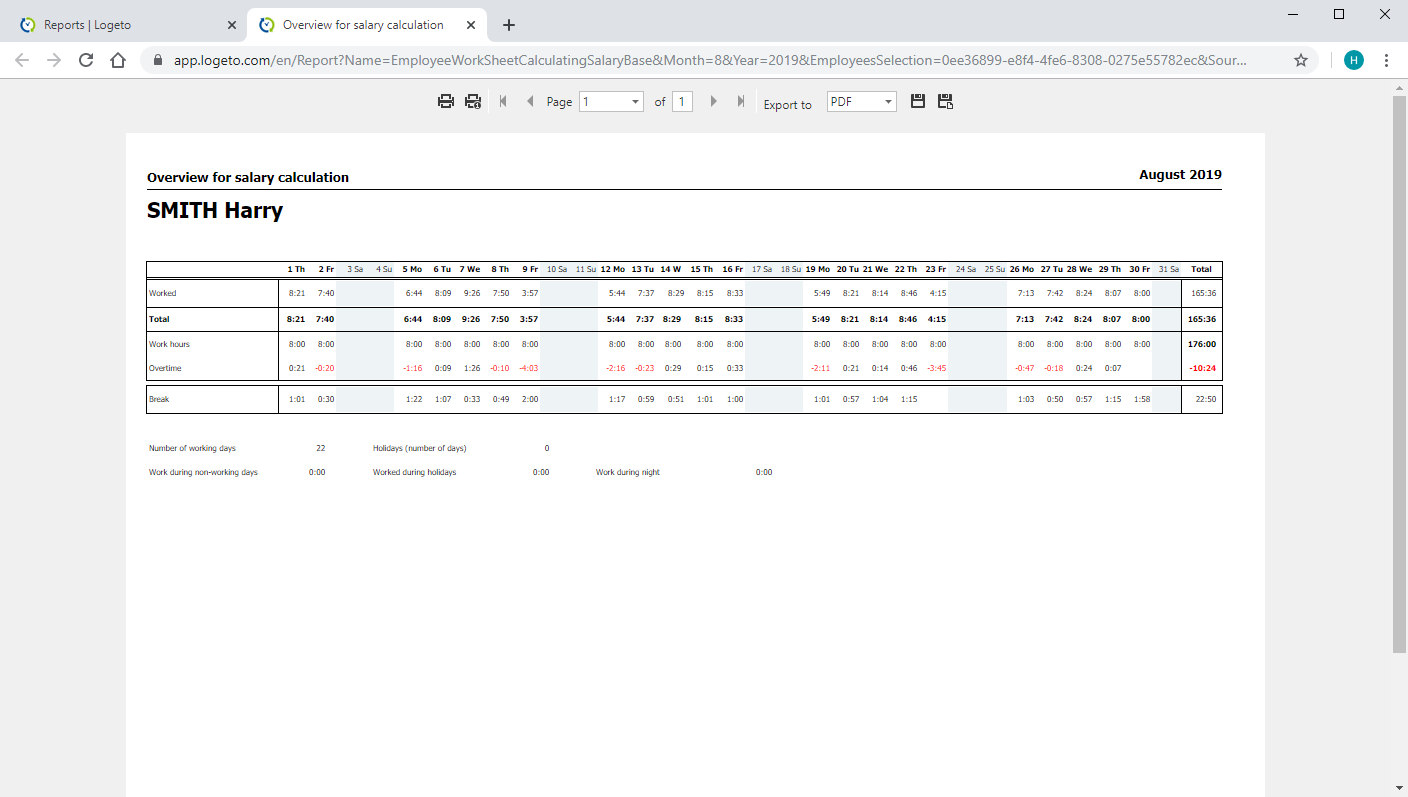Click the 1 Th column header
Screen dimensions: 1408x797
pos(296,269)
